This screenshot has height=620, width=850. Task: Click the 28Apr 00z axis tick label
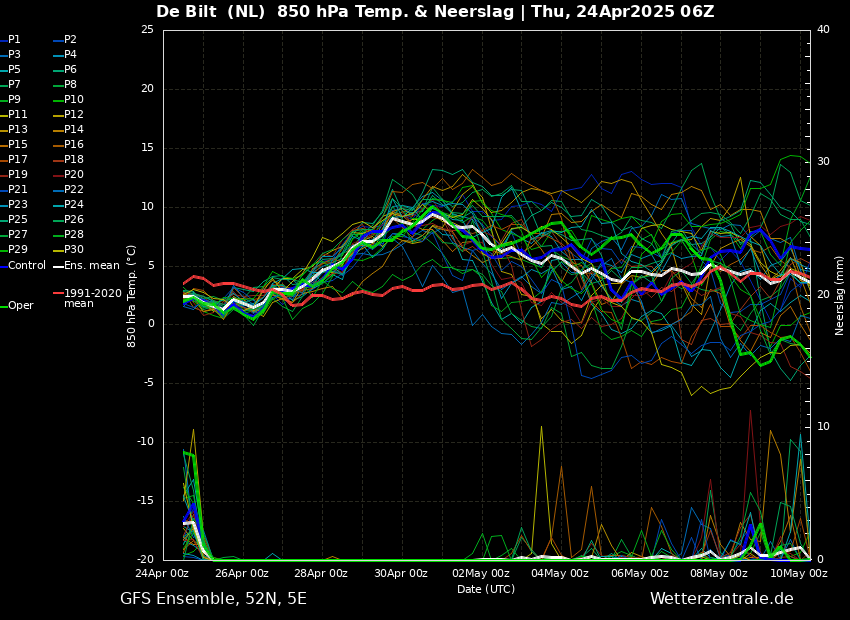[322, 573]
